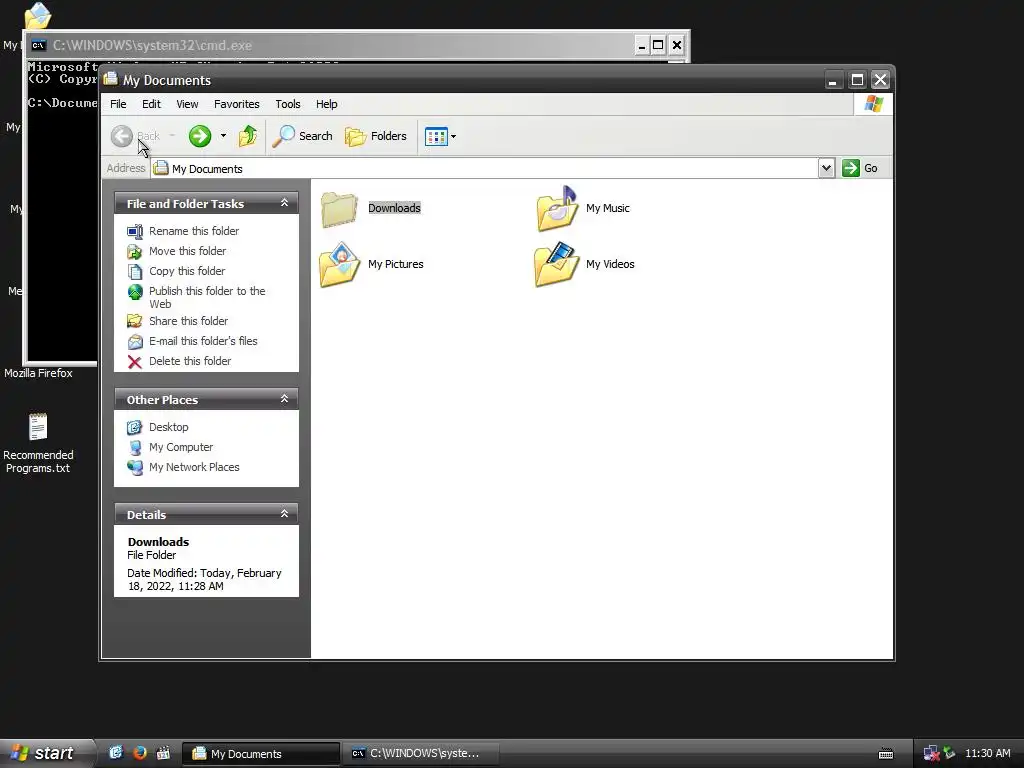This screenshot has width=1024, height=768.
Task: Select the My Videos folder icon
Action: point(556,264)
